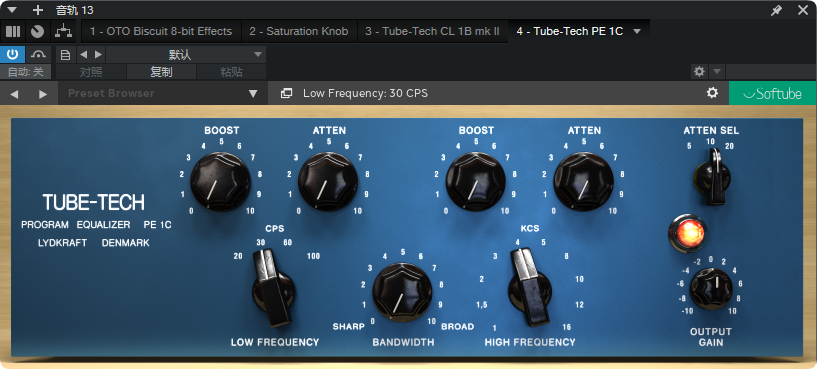Expand the dropdown arrow beside host gear

coord(717,71)
